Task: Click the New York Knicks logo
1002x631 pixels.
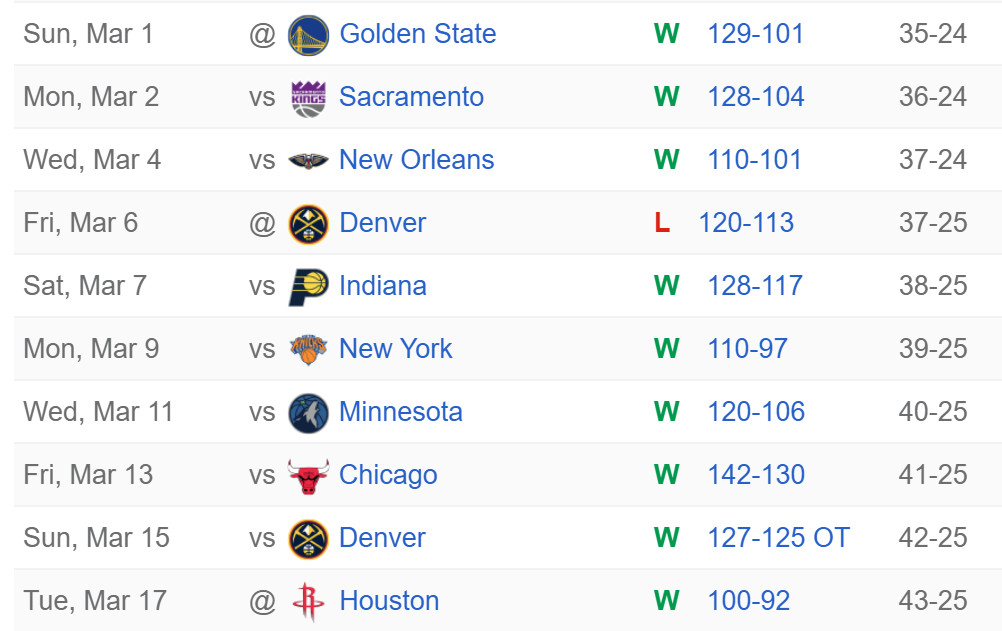Action: pos(308,350)
